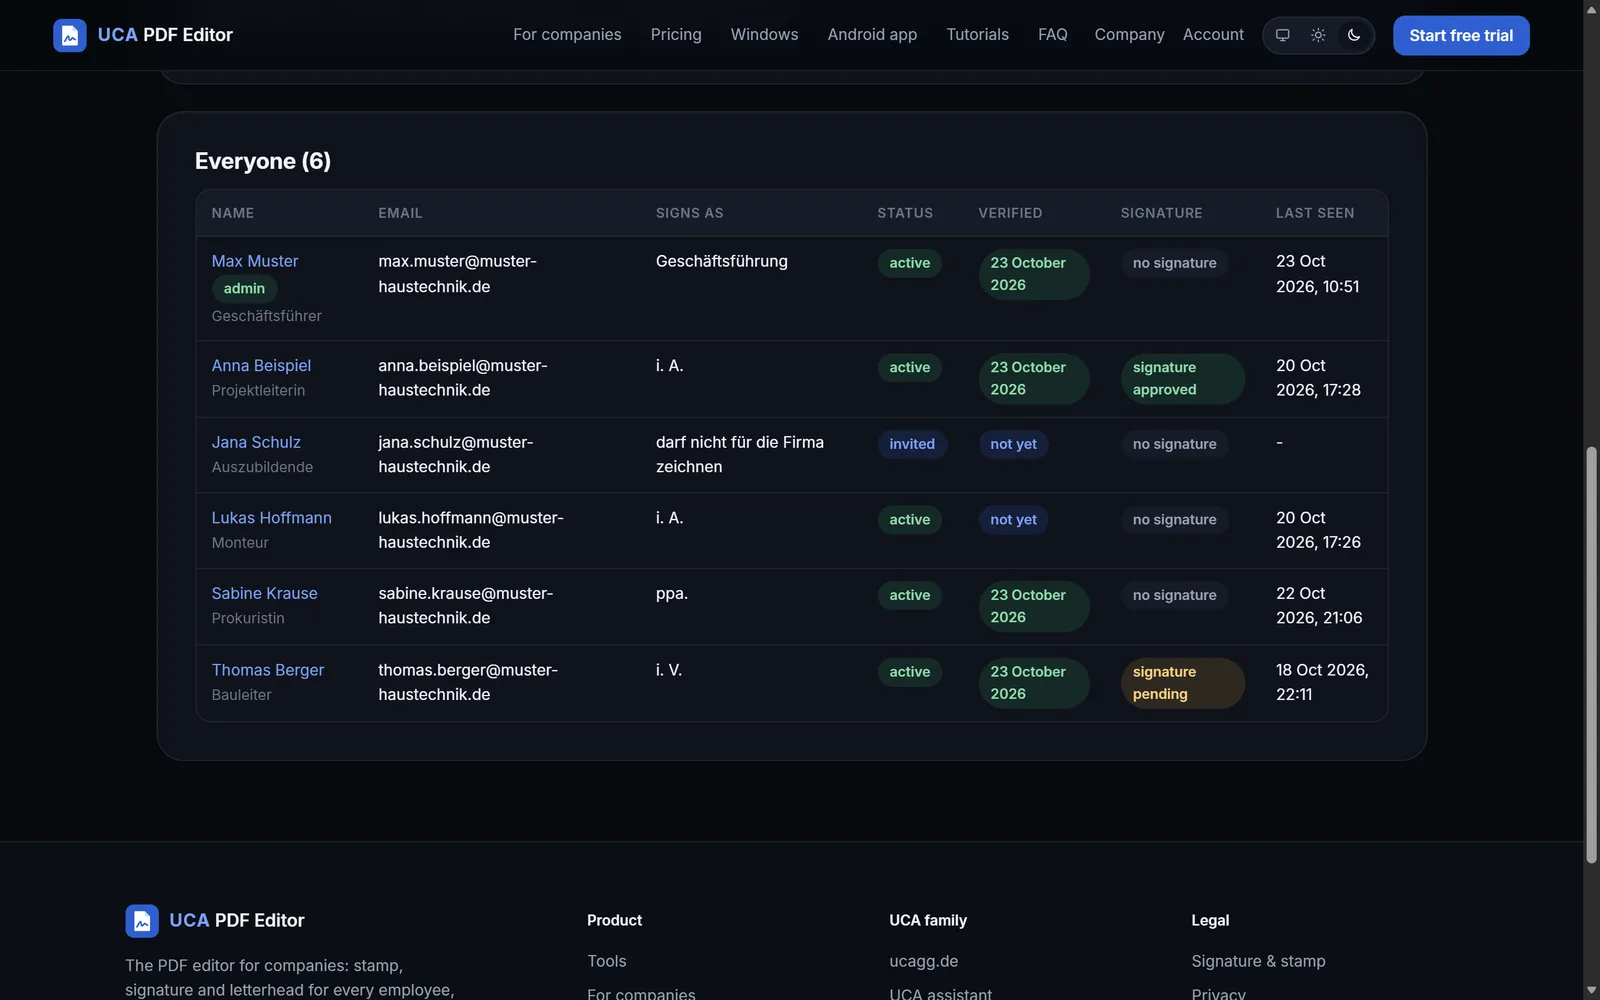Click not yet verified badge for Lukas Hoffmann

pos(1013,520)
